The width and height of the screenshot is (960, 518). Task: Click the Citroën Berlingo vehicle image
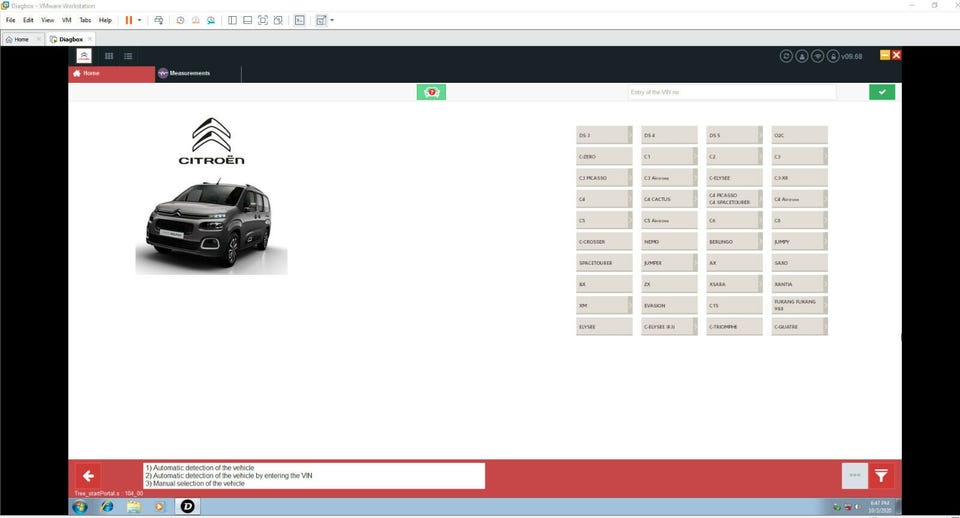coord(211,224)
